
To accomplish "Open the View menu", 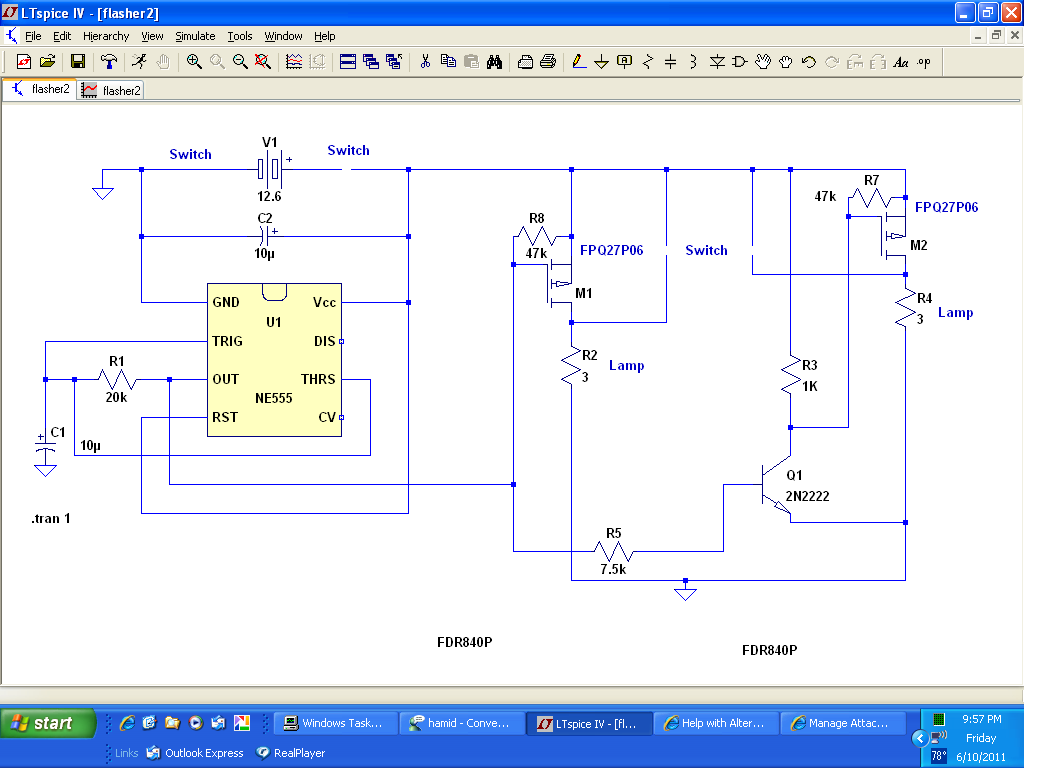I will pyautogui.click(x=152, y=36).
